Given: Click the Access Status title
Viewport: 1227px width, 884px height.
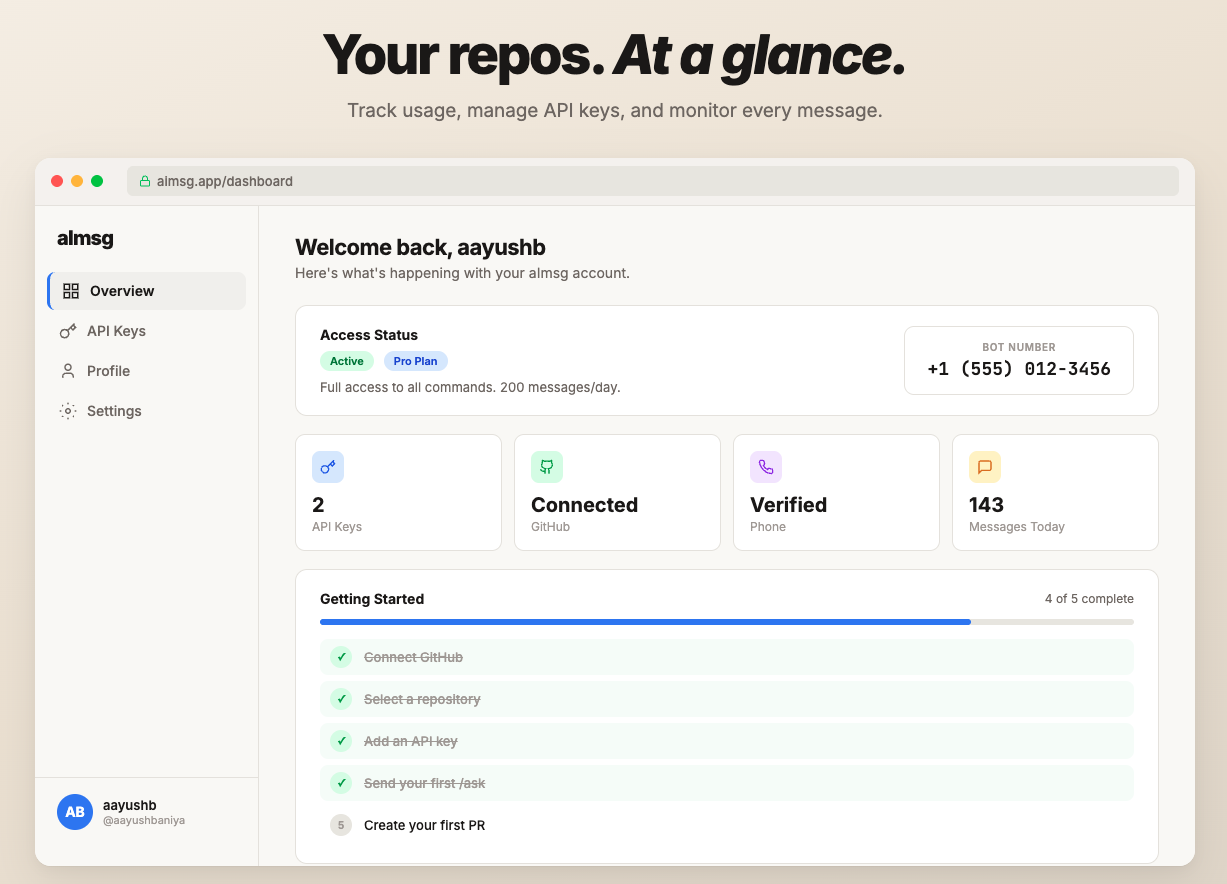Looking at the screenshot, I should coord(369,335).
